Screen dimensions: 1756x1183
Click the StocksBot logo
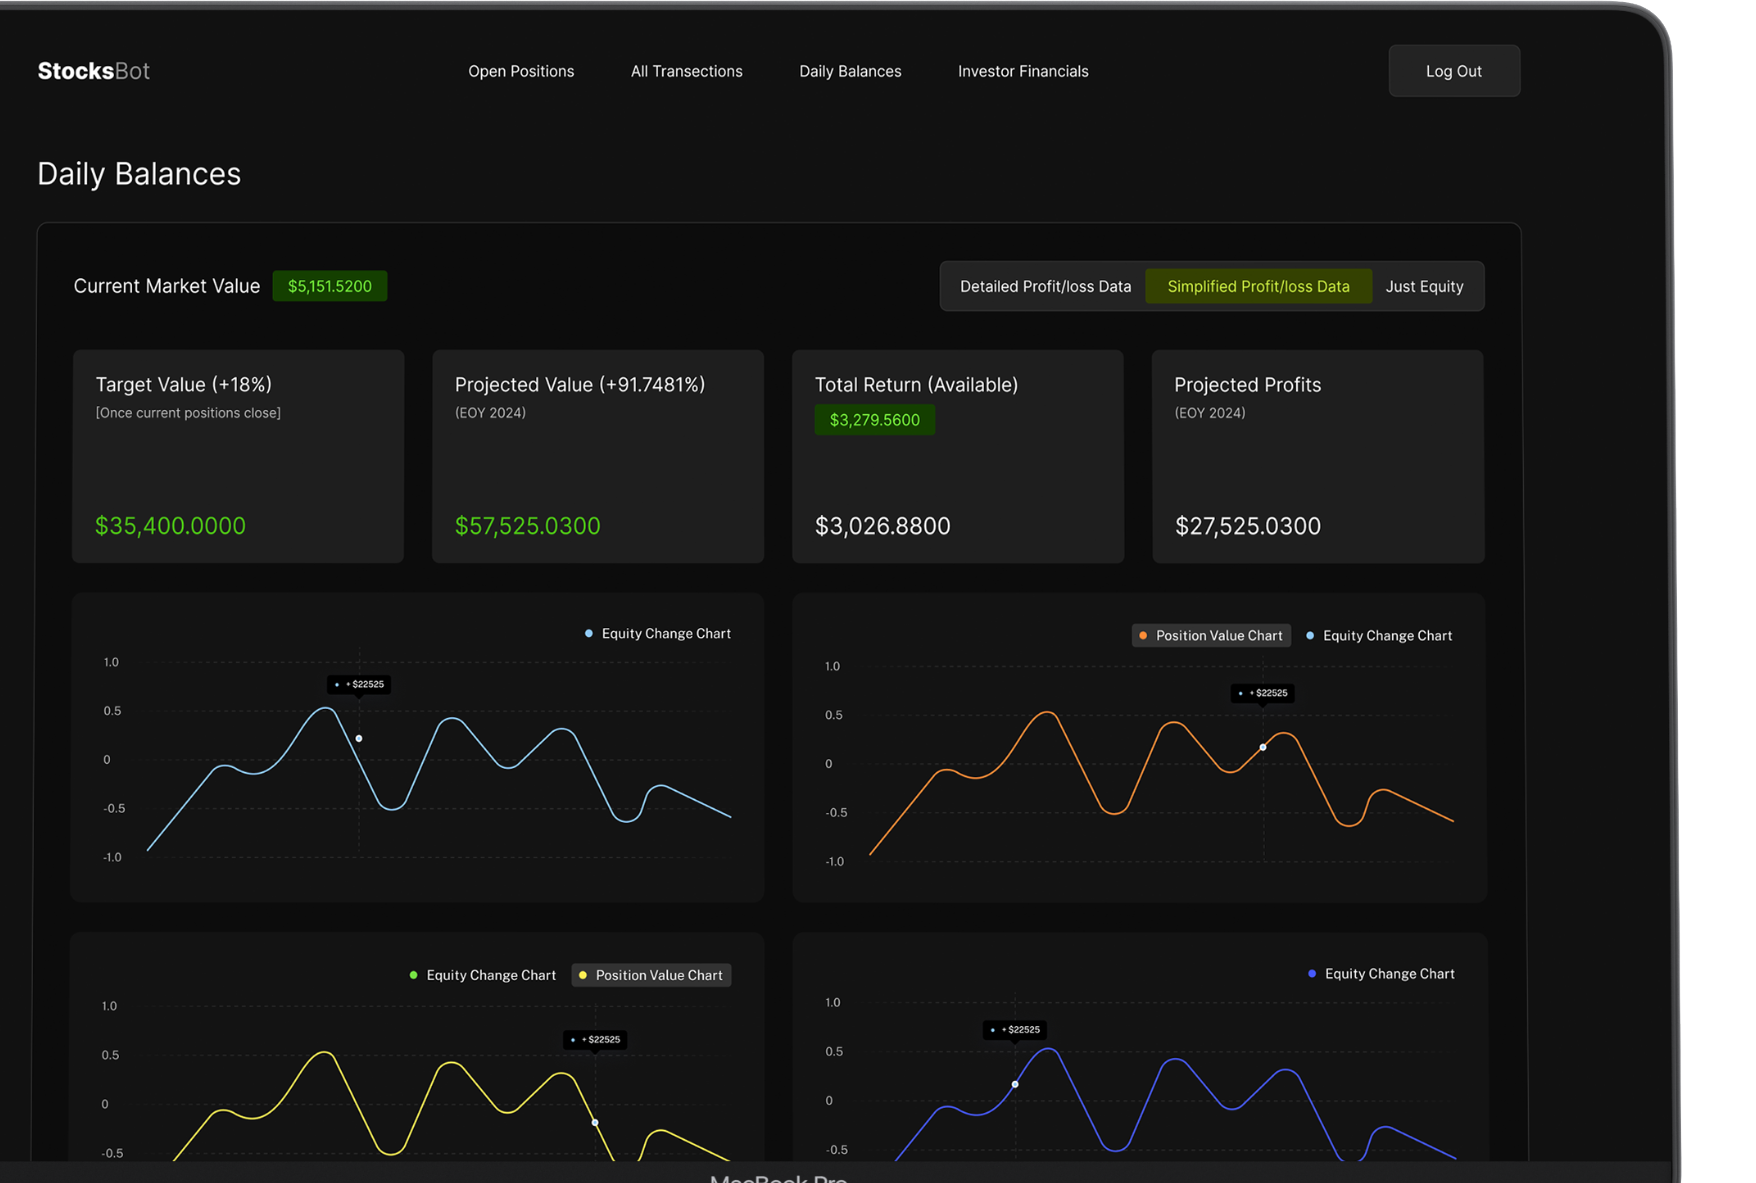(93, 71)
